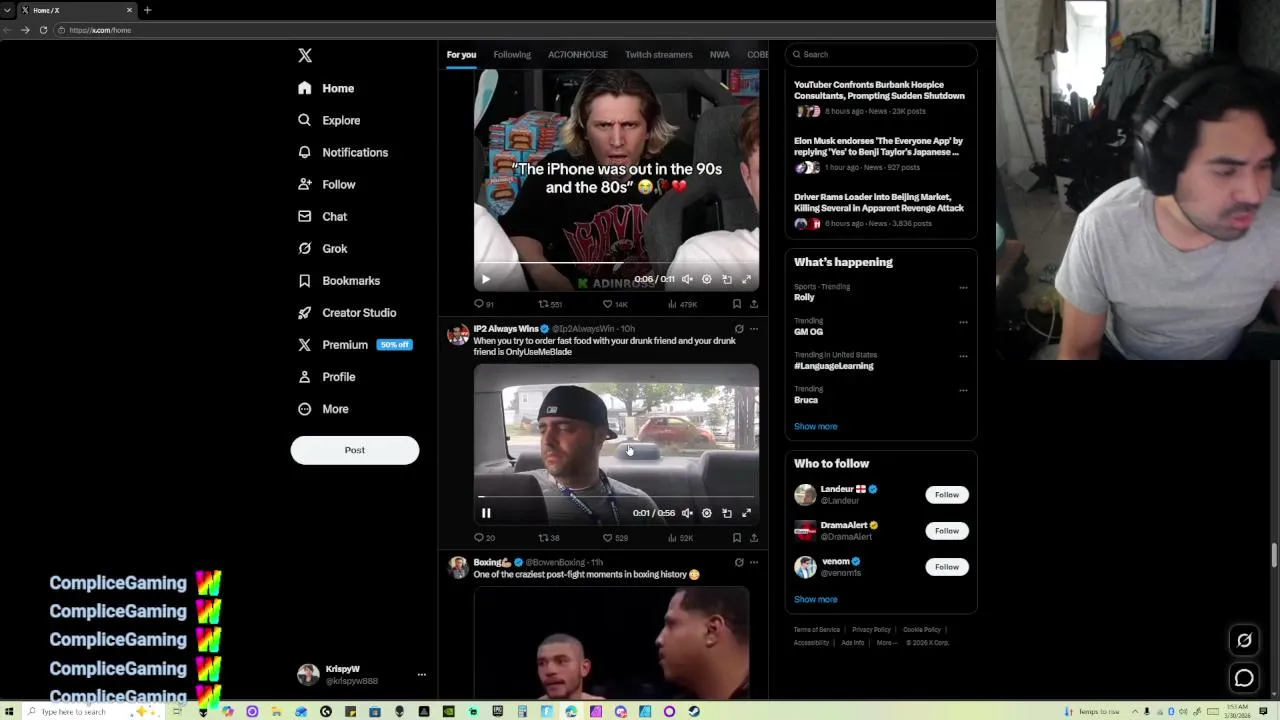
Task: Like the IP2 Always Wins post (529)
Action: (x=615, y=538)
